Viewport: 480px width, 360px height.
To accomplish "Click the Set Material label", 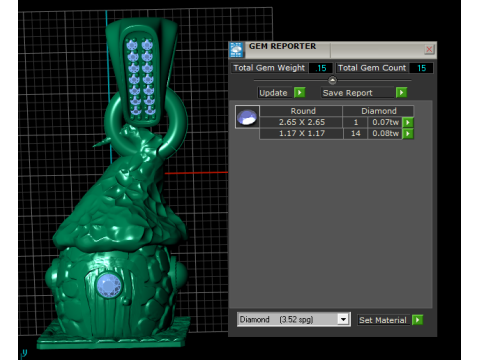I will tap(382, 320).
